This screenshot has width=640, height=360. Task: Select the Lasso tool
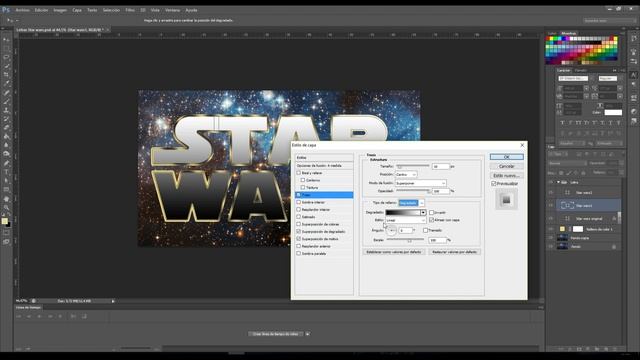tap(6, 57)
